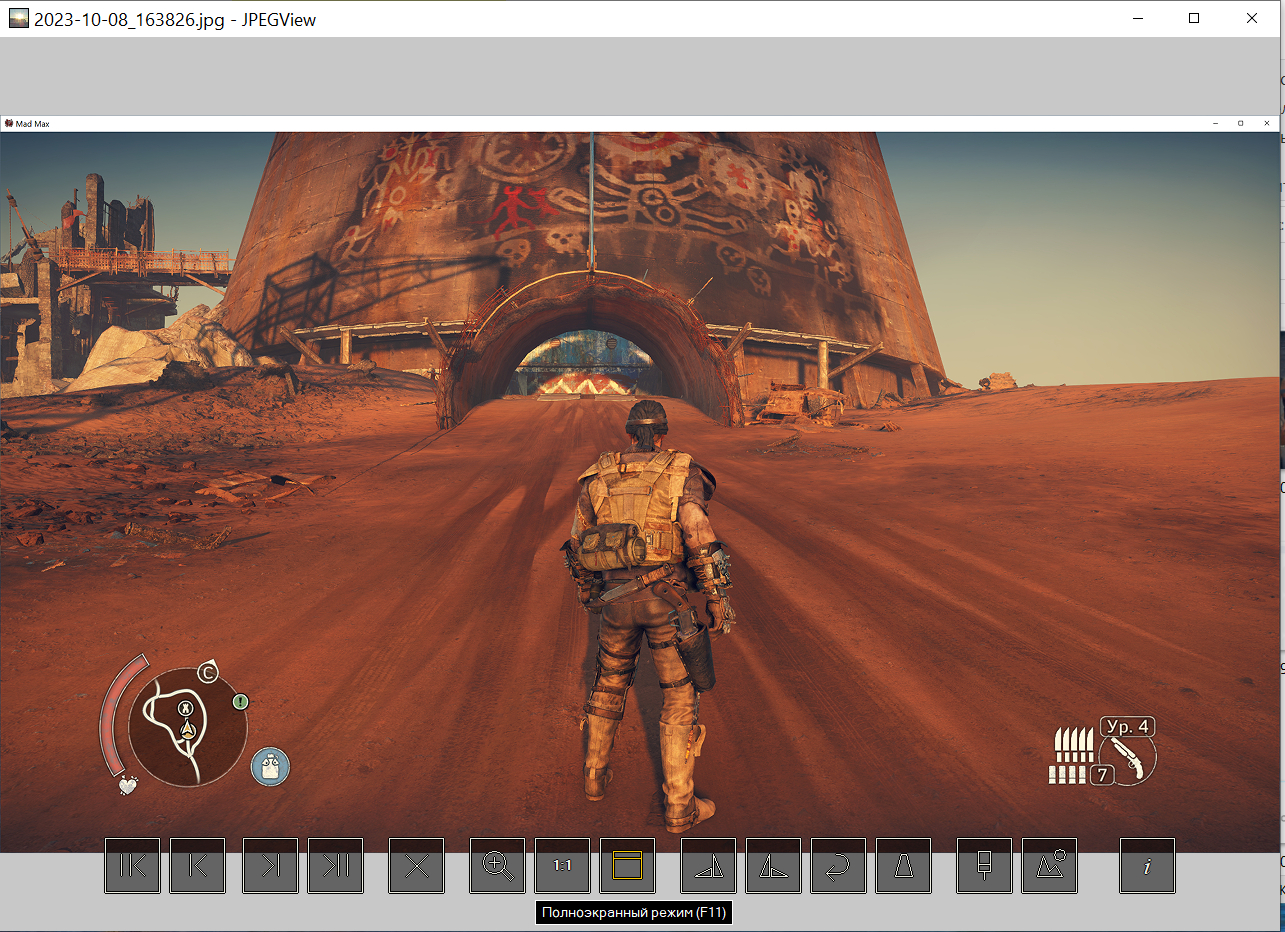Screen dimensions: 1285x932
Task: Click the heart icon under the health bar
Action: [128, 785]
